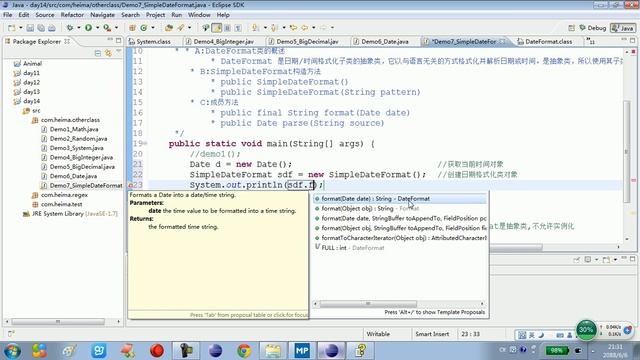Click Link with Editor icon
This screenshot has width=640, height=360.
coord(108,53)
